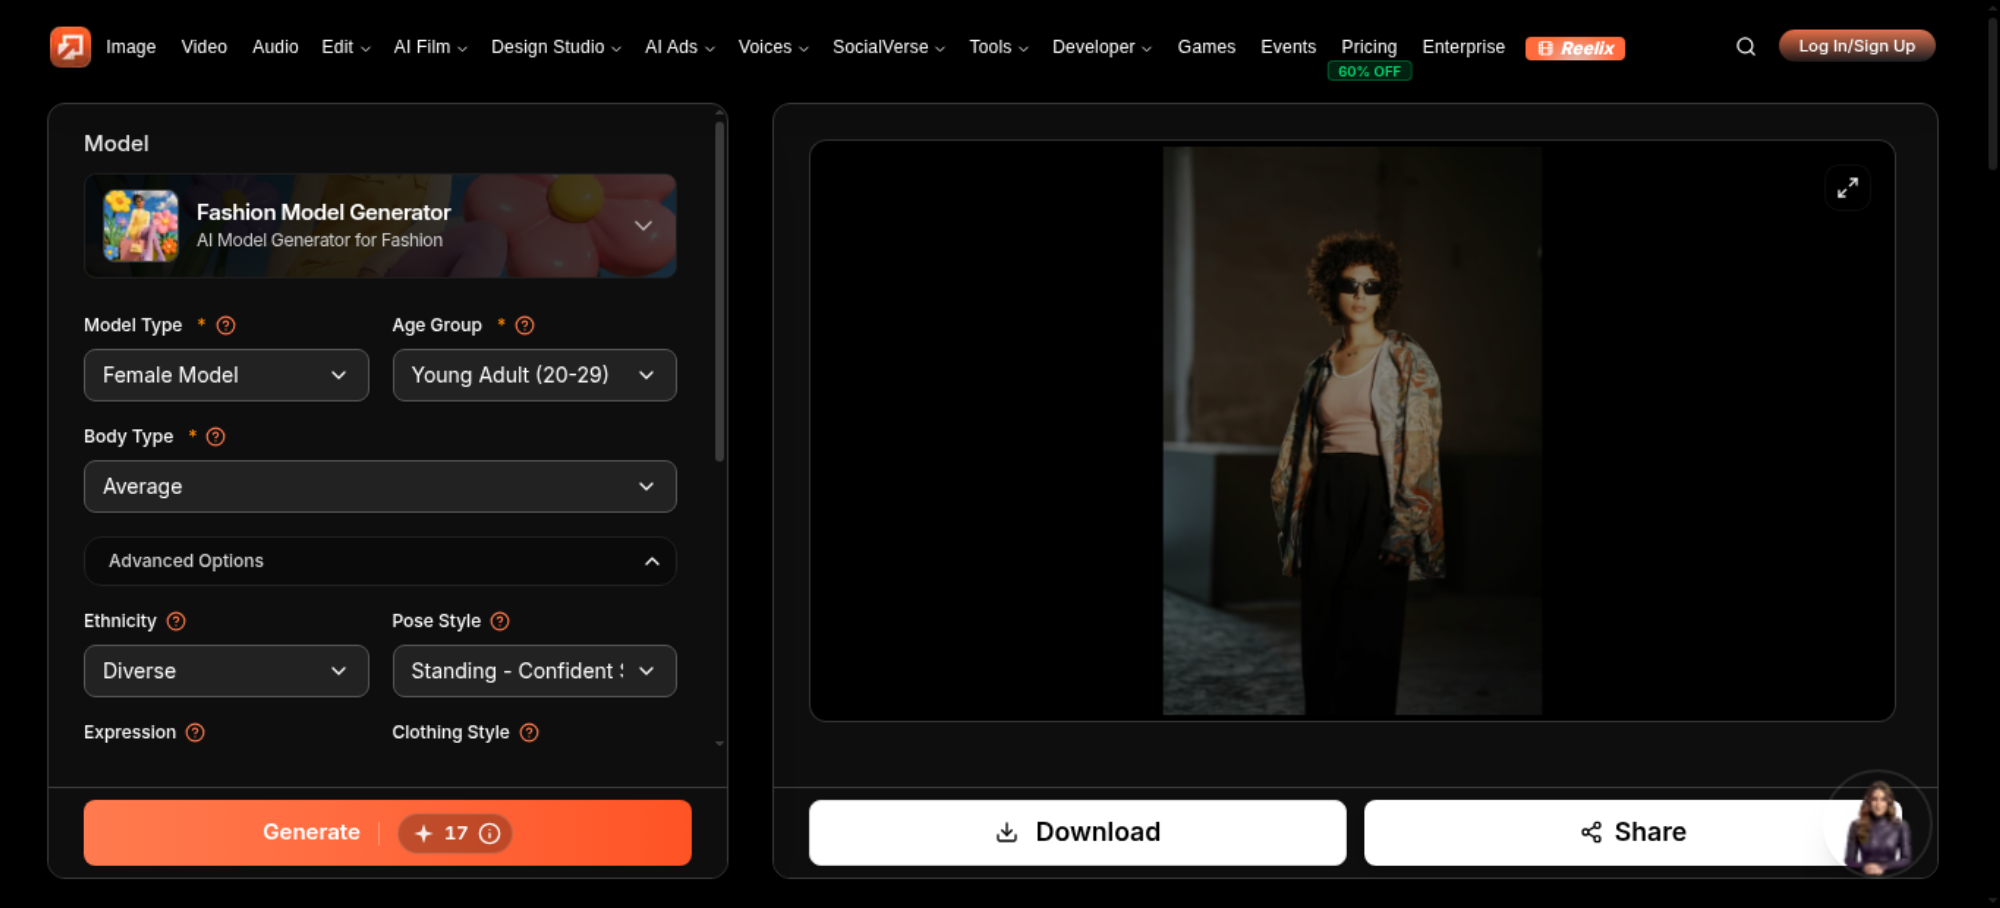Click the site logo icon
This screenshot has width=2000, height=908.
coord(70,47)
